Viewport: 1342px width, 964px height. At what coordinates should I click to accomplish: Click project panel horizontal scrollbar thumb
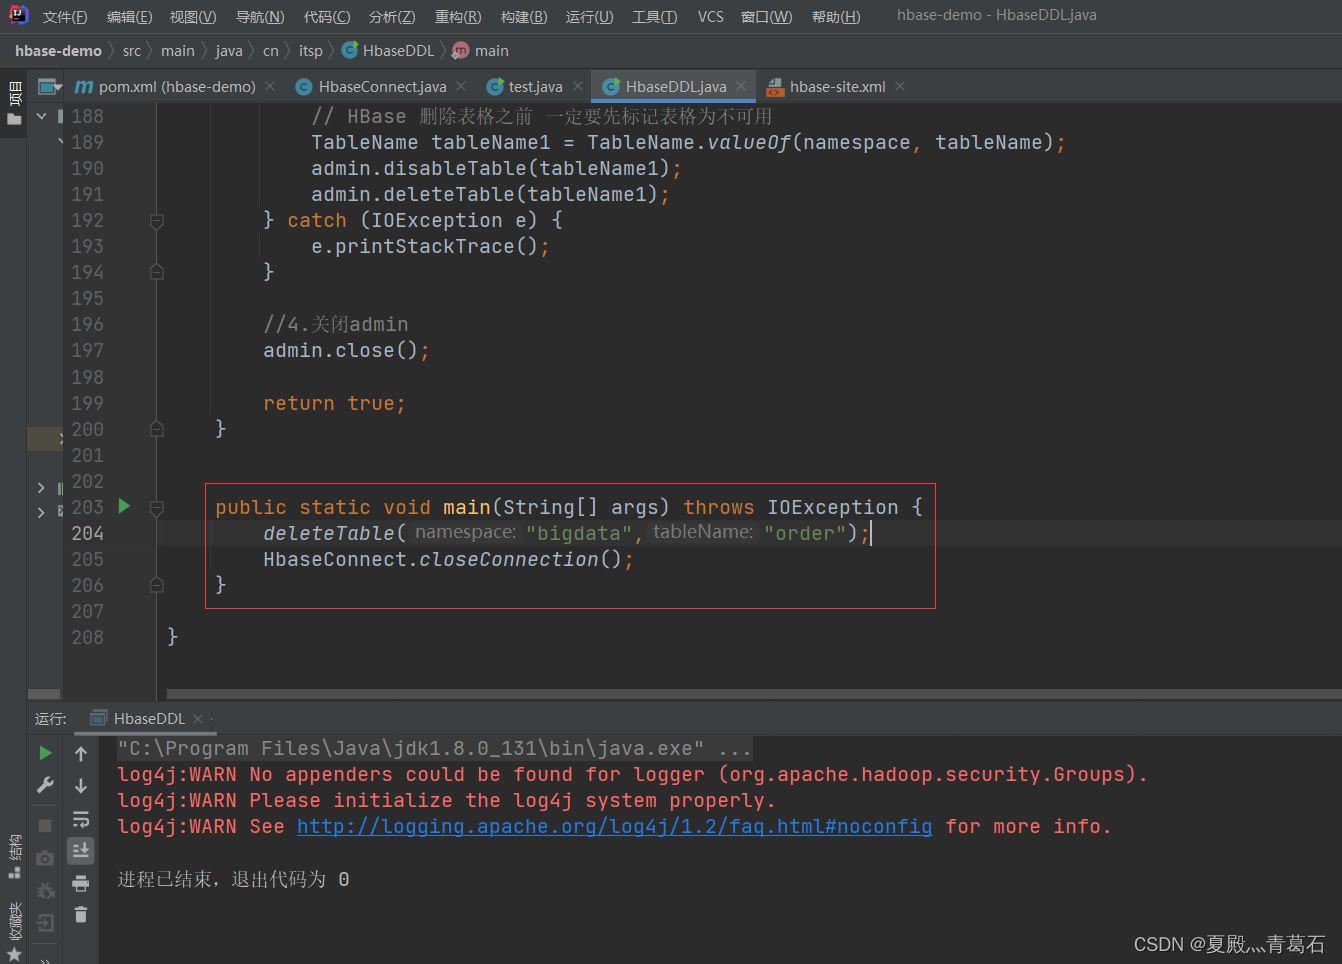(44, 693)
